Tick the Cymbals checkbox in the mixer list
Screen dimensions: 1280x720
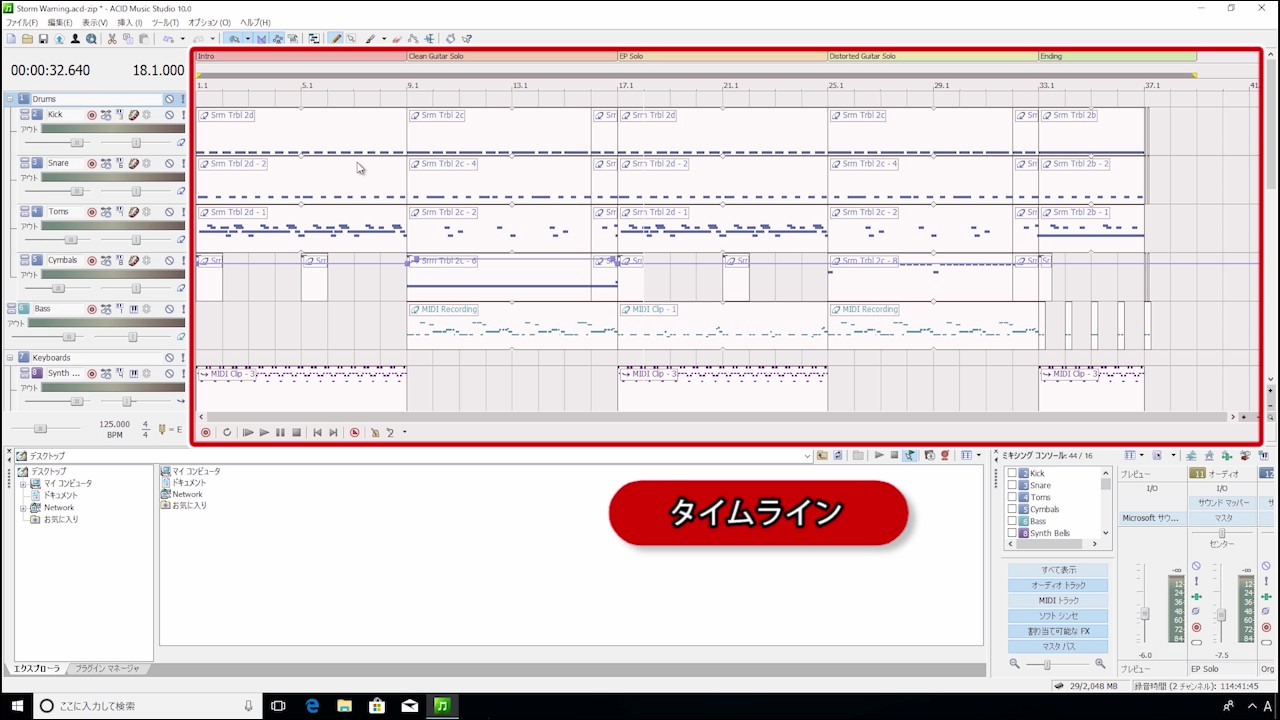coord(1011,509)
